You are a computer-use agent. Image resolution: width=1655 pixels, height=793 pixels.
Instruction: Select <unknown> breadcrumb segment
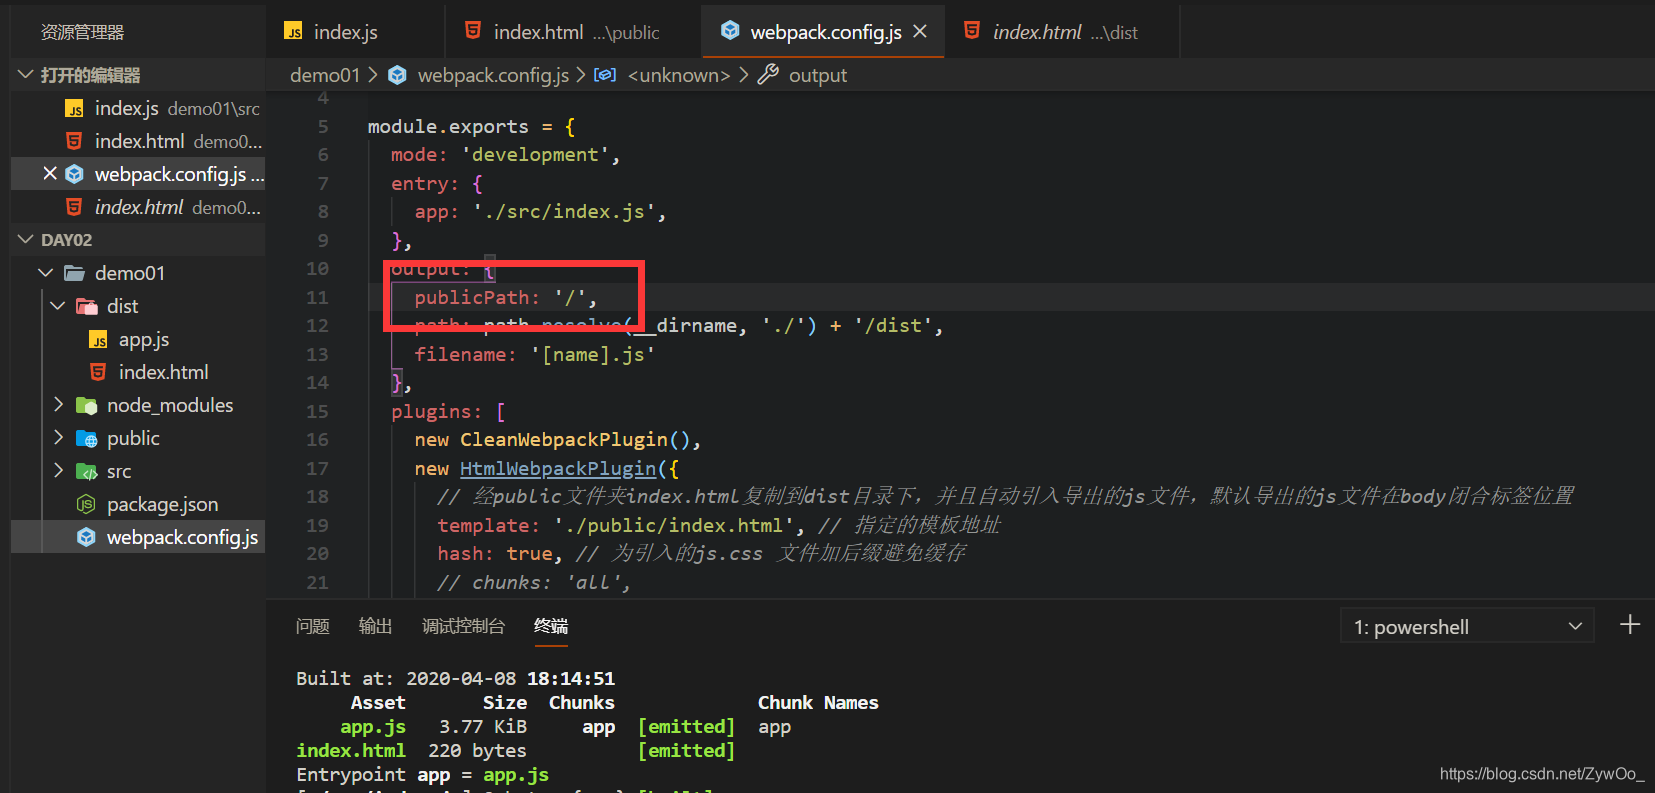point(679,75)
